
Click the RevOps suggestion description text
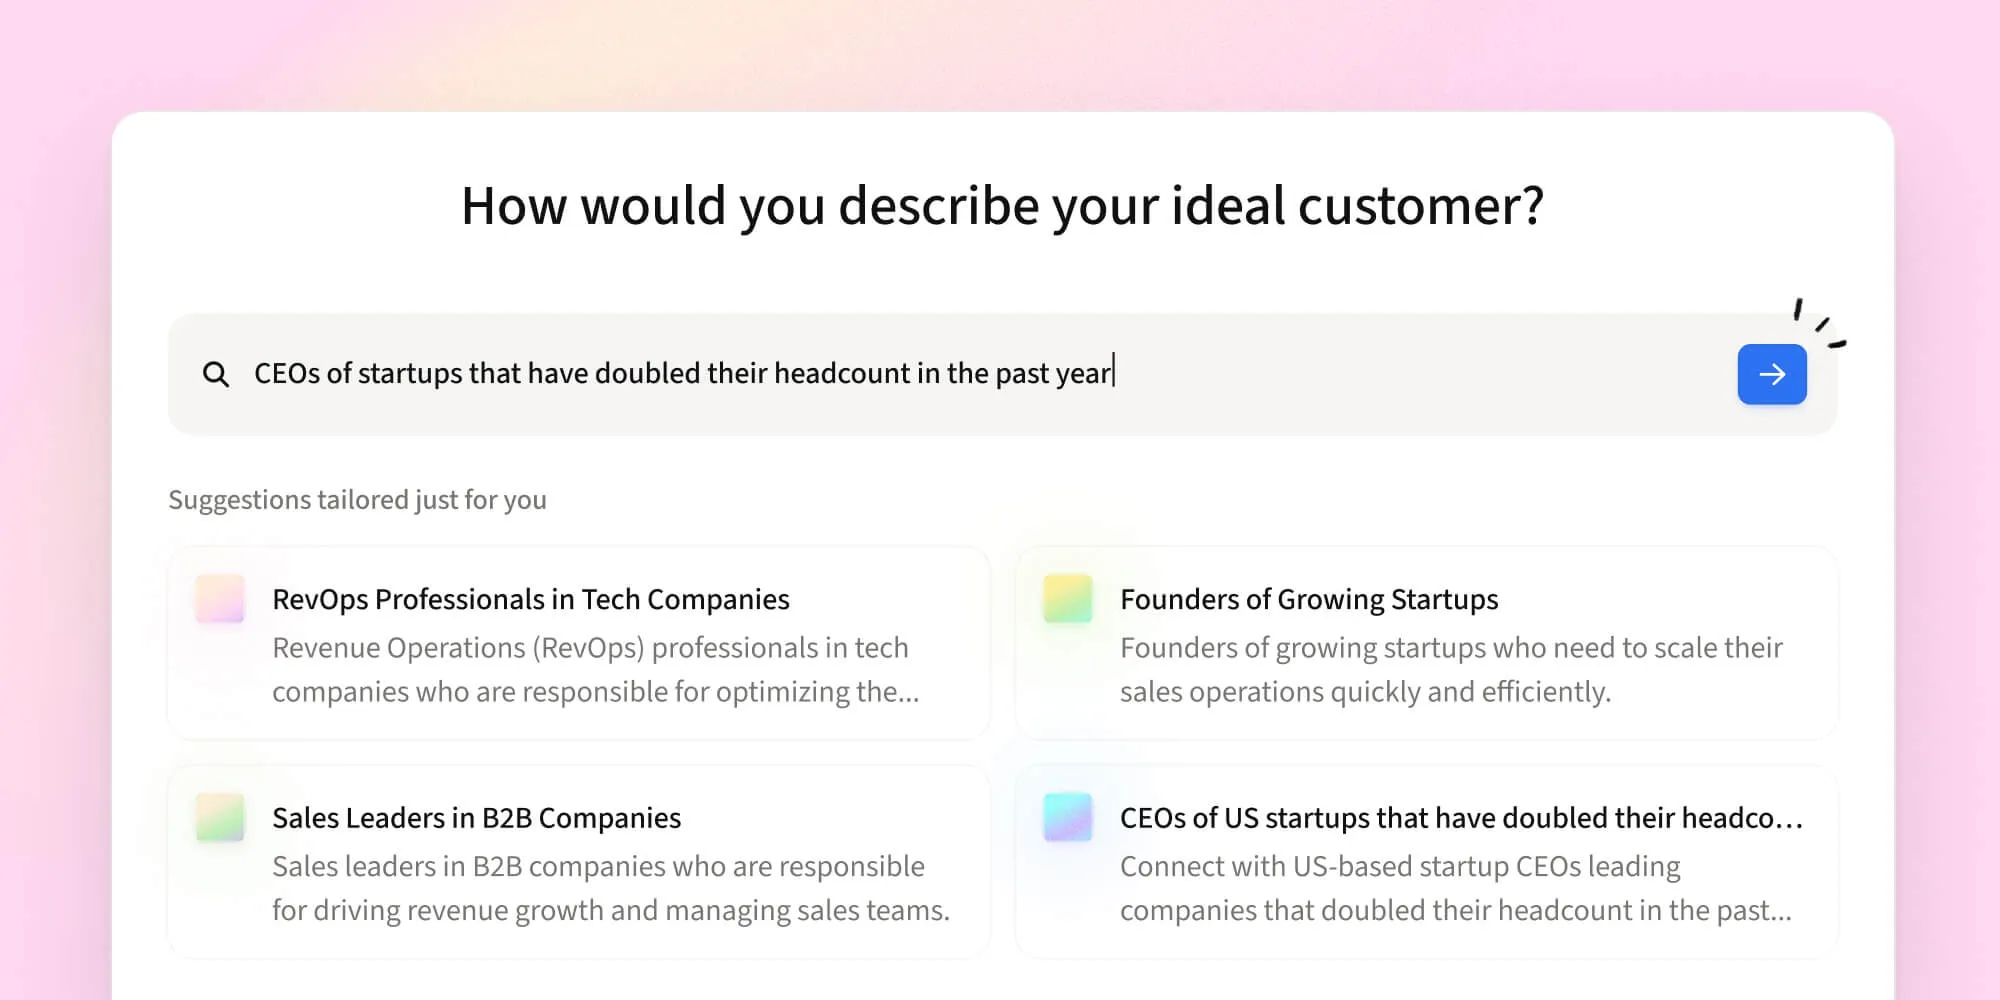(x=594, y=670)
